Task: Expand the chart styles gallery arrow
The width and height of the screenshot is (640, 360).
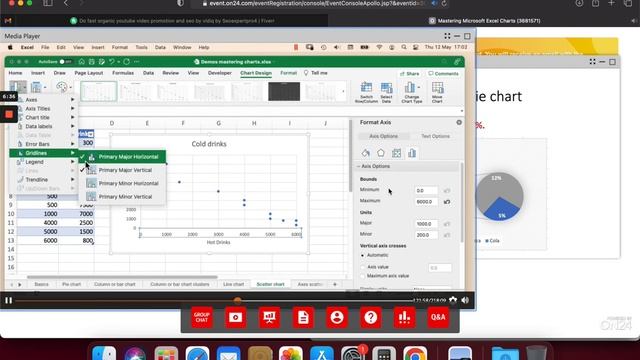Action: [343, 91]
